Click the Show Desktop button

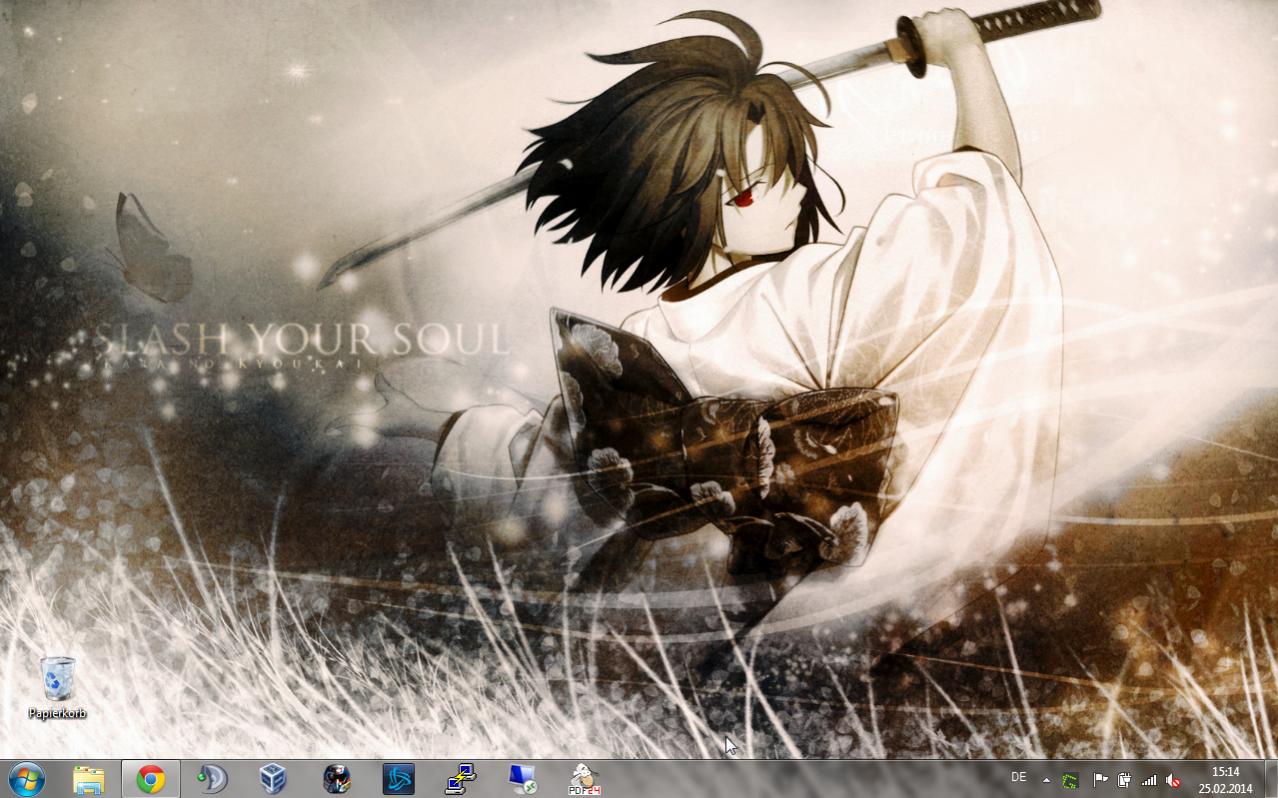click(1270, 779)
